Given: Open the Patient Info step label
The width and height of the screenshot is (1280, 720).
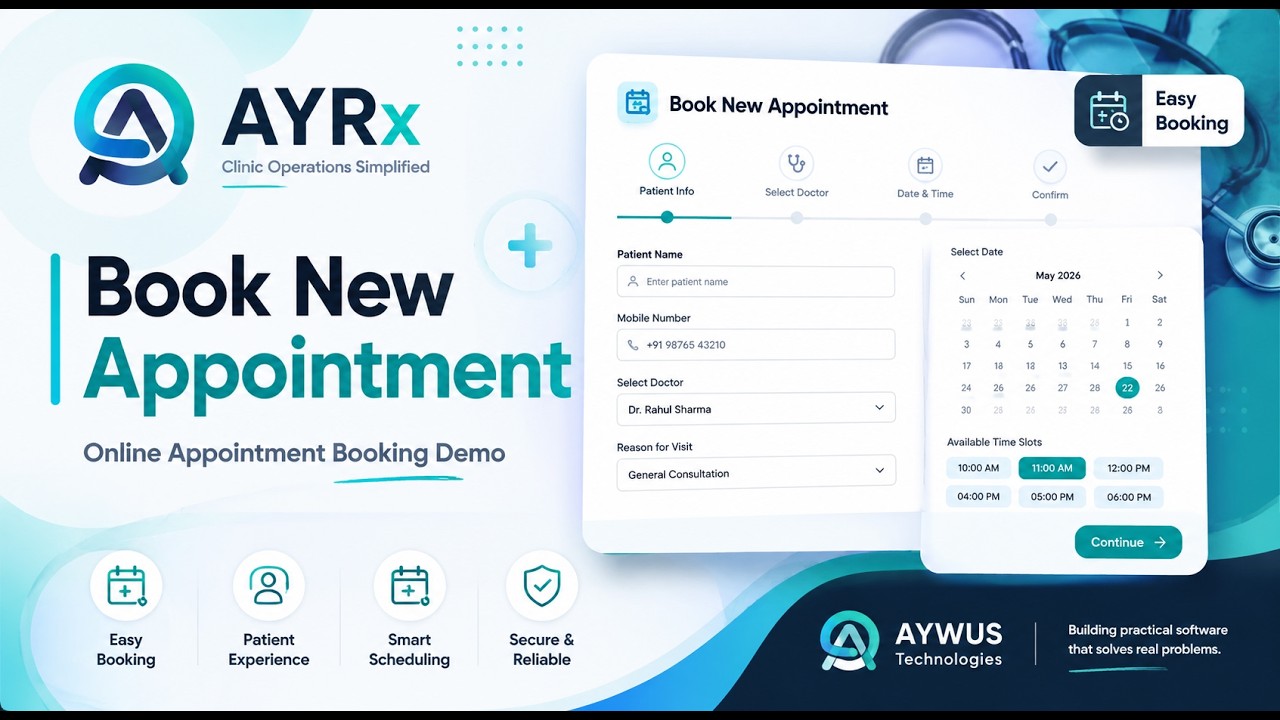Looking at the screenshot, I should coord(667,191).
